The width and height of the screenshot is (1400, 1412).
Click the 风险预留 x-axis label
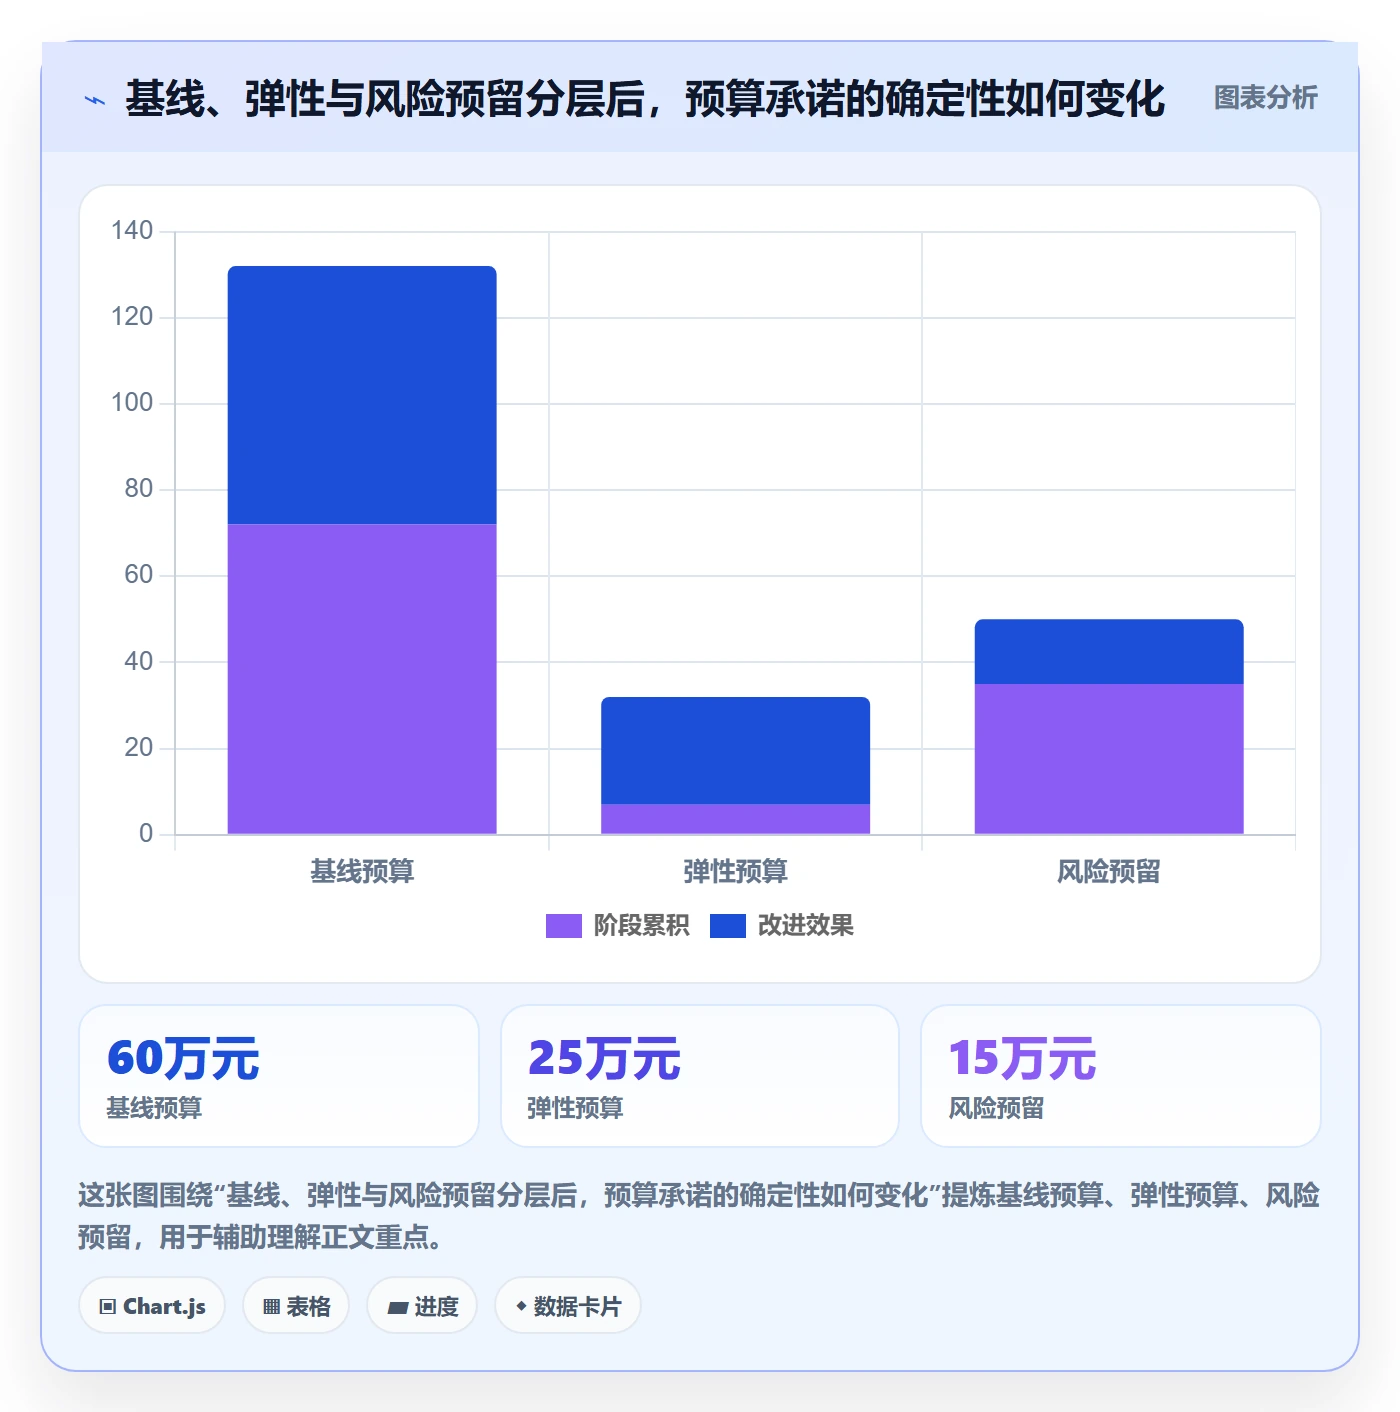click(1109, 872)
